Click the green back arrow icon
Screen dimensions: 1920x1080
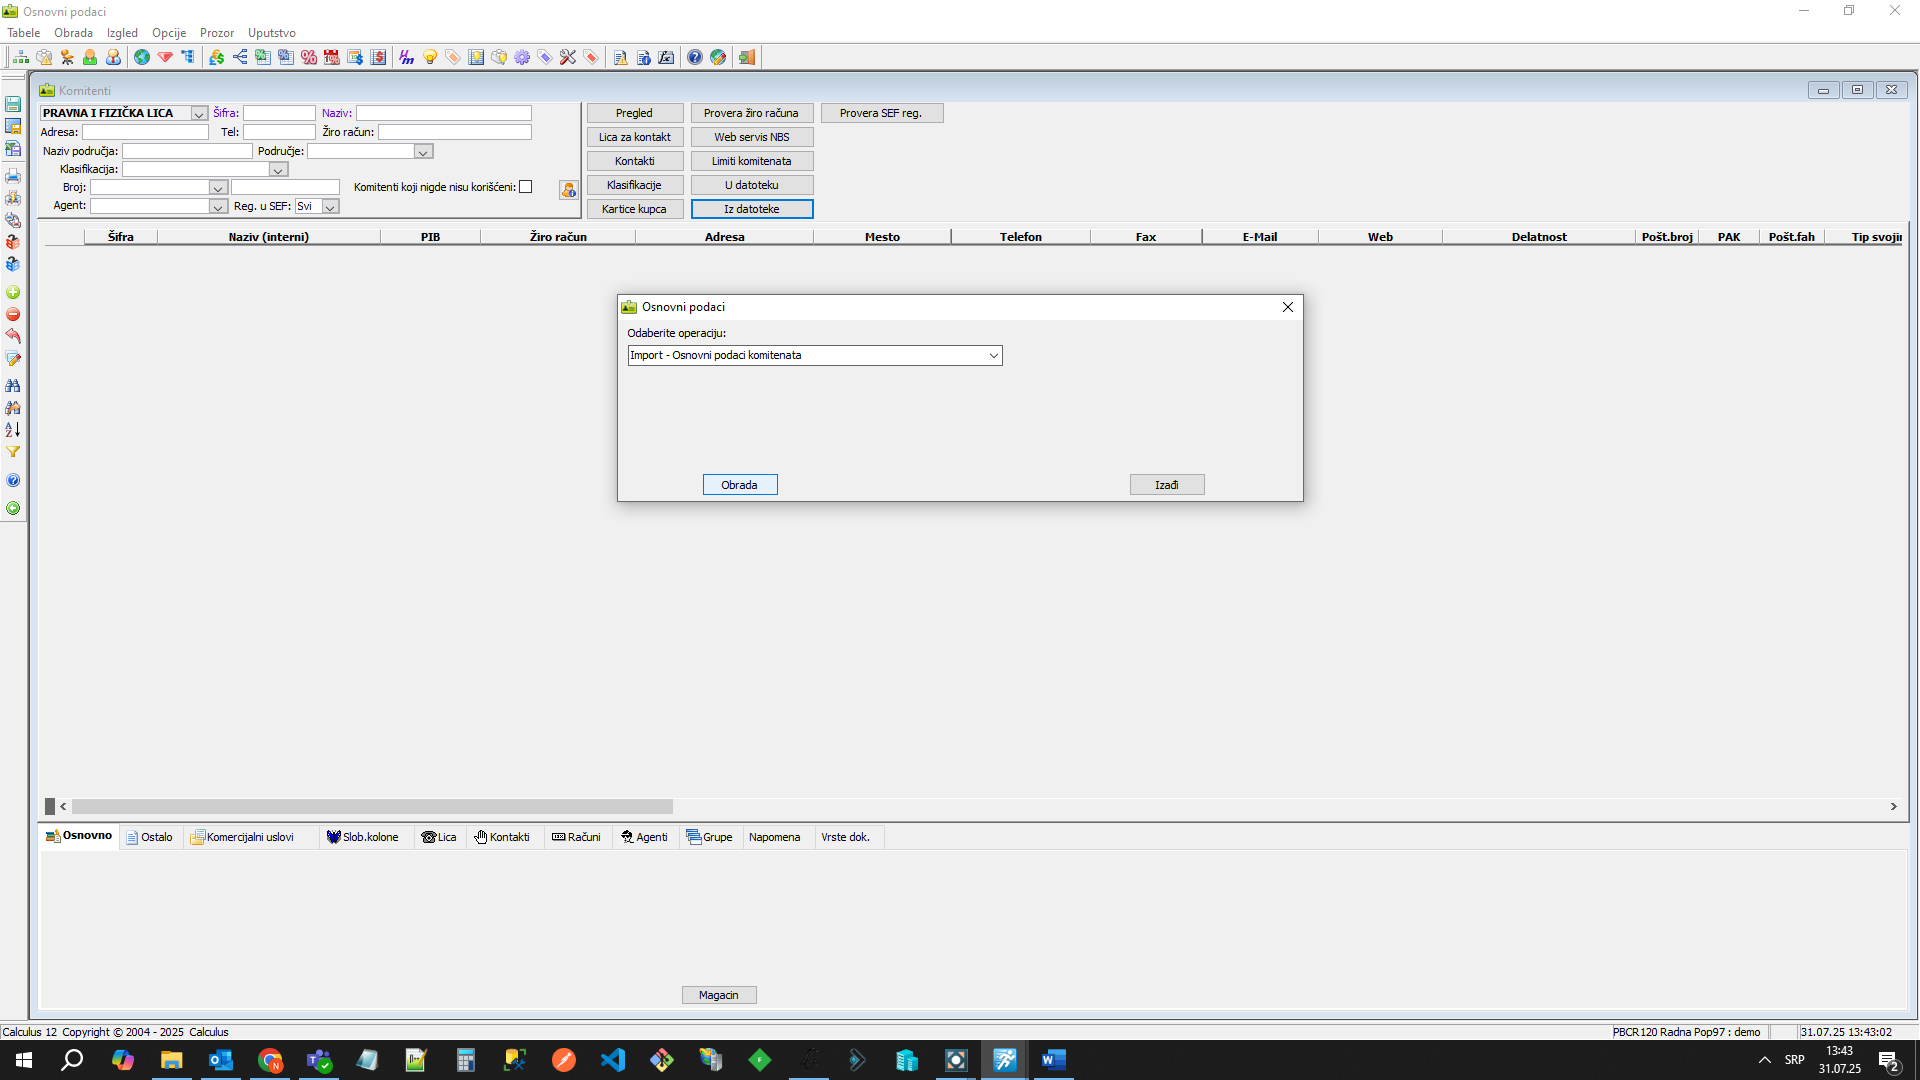tap(13, 509)
